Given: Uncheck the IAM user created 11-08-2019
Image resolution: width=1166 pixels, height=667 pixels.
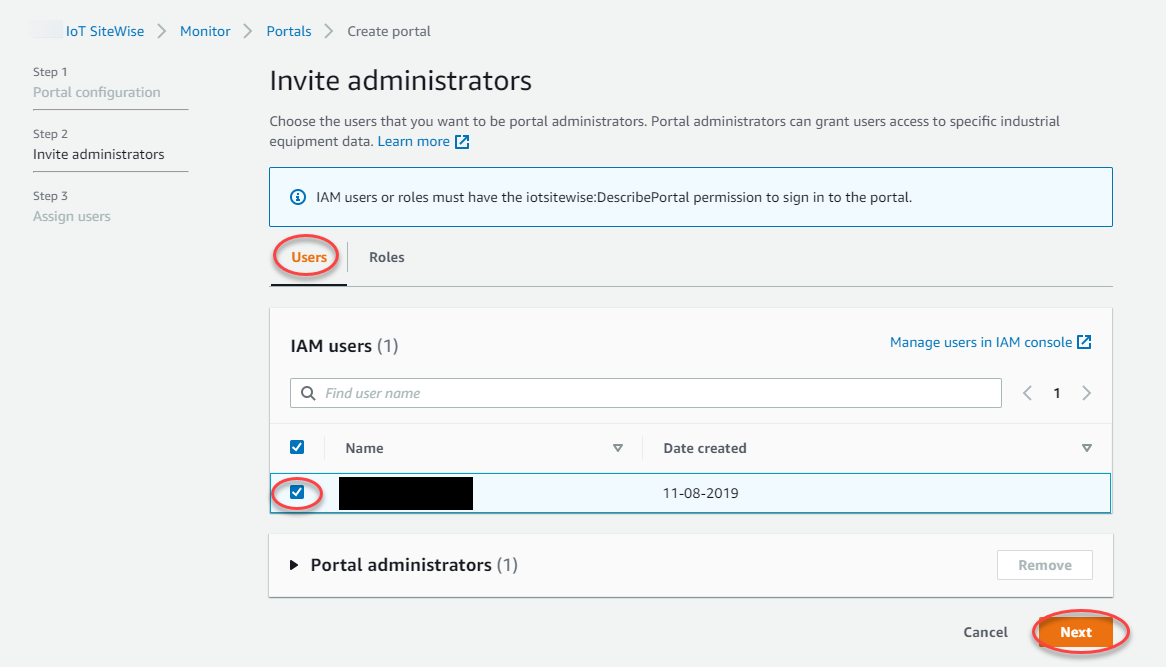Looking at the screenshot, I should (297, 492).
